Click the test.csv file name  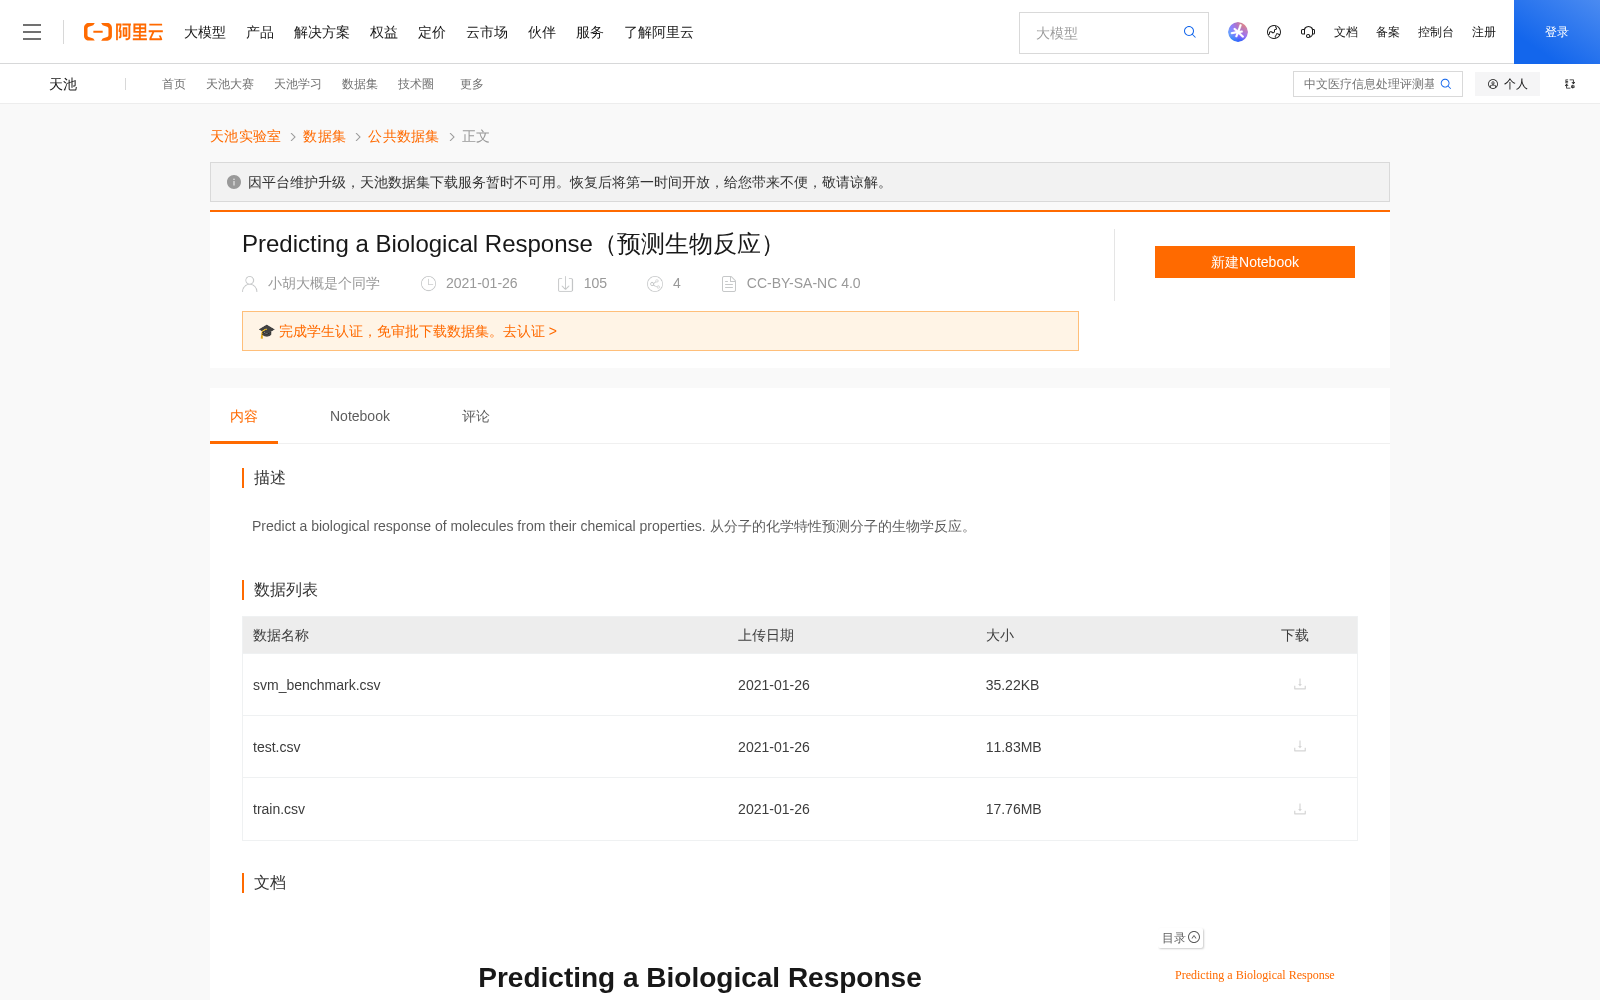click(x=277, y=747)
